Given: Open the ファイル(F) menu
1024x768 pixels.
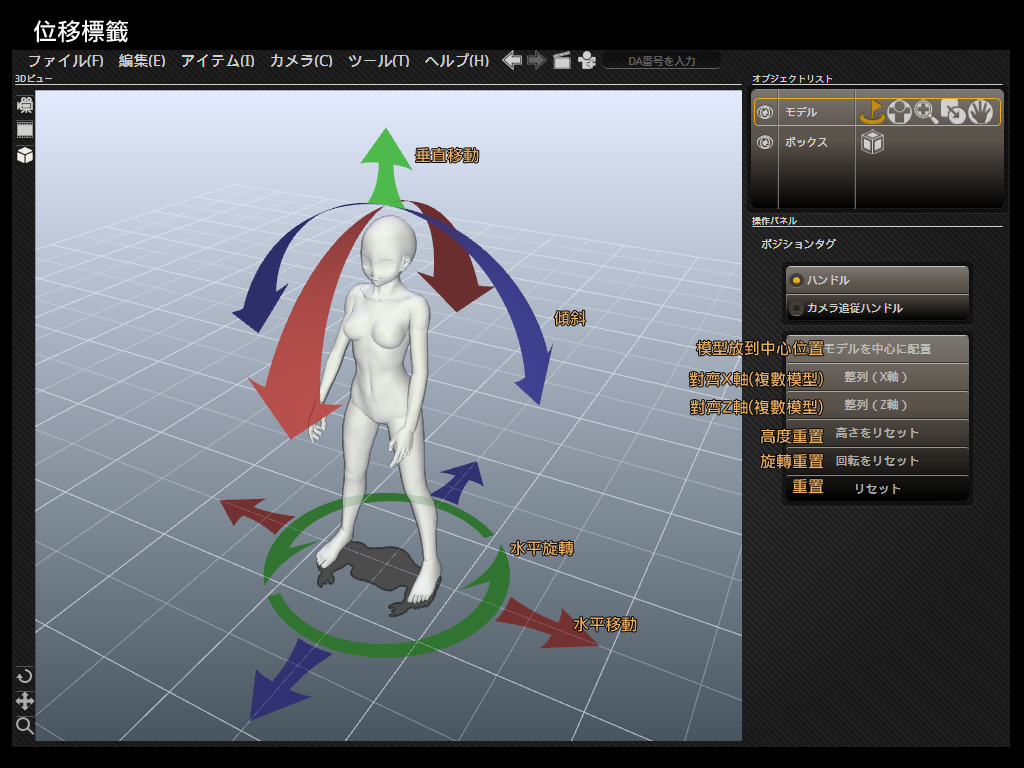Looking at the screenshot, I should point(66,61).
